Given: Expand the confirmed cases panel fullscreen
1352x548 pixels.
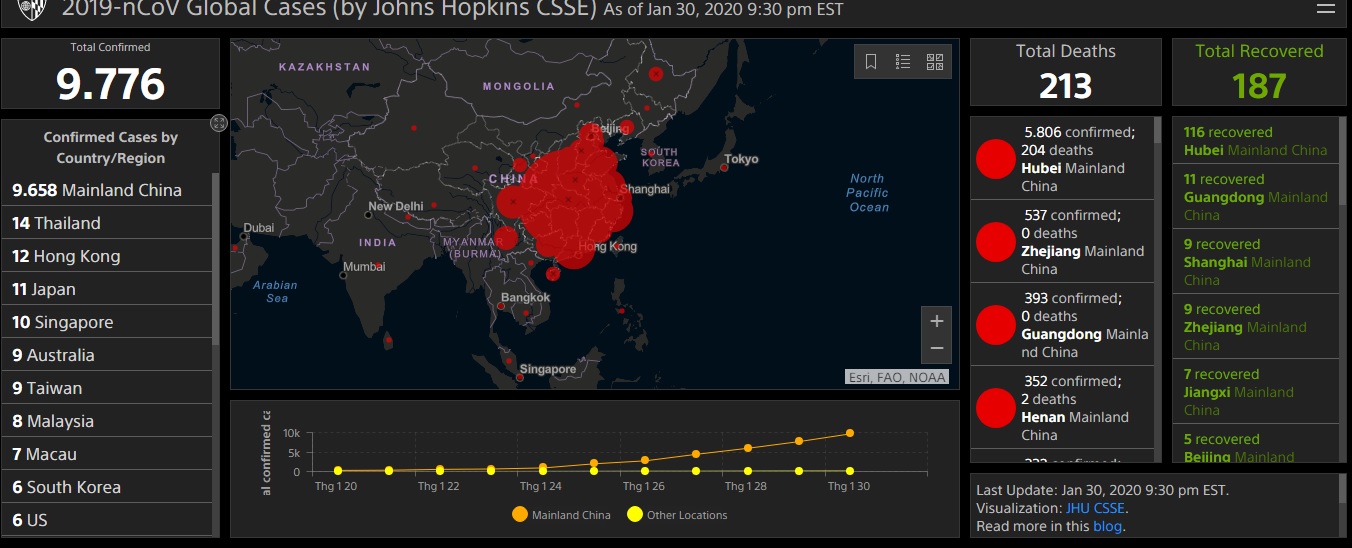Looking at the screenshot, I should pyautogui.click(x=219, y=122).
